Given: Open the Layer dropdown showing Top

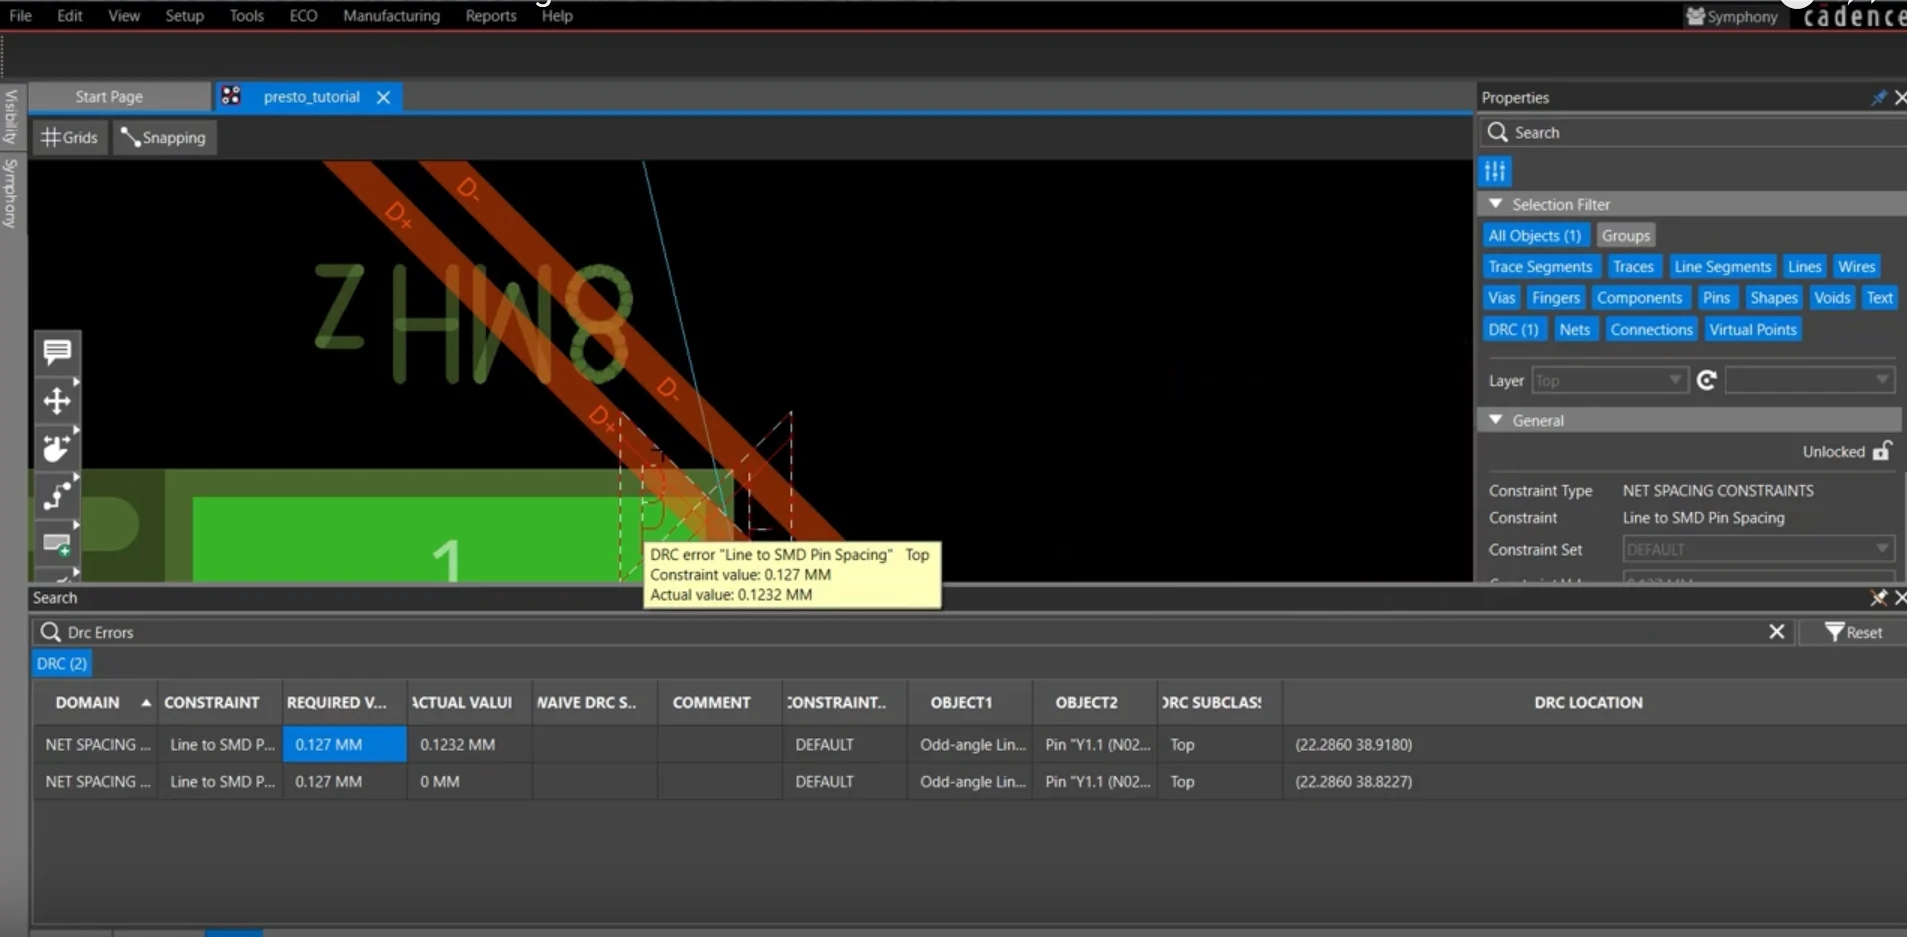Looking at the screenshot, I should [1609, 381].
